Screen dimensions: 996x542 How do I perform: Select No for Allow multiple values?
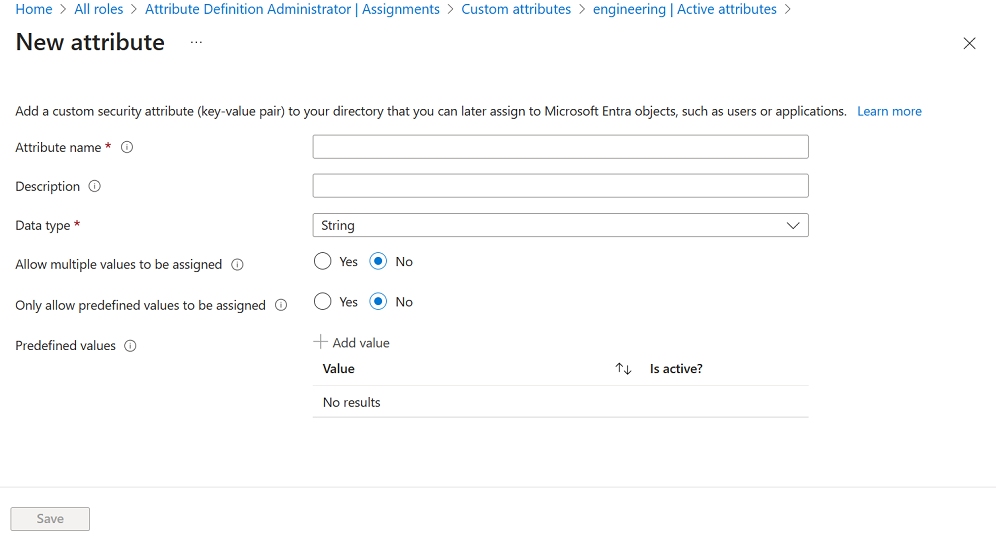[x=378, y=262]
